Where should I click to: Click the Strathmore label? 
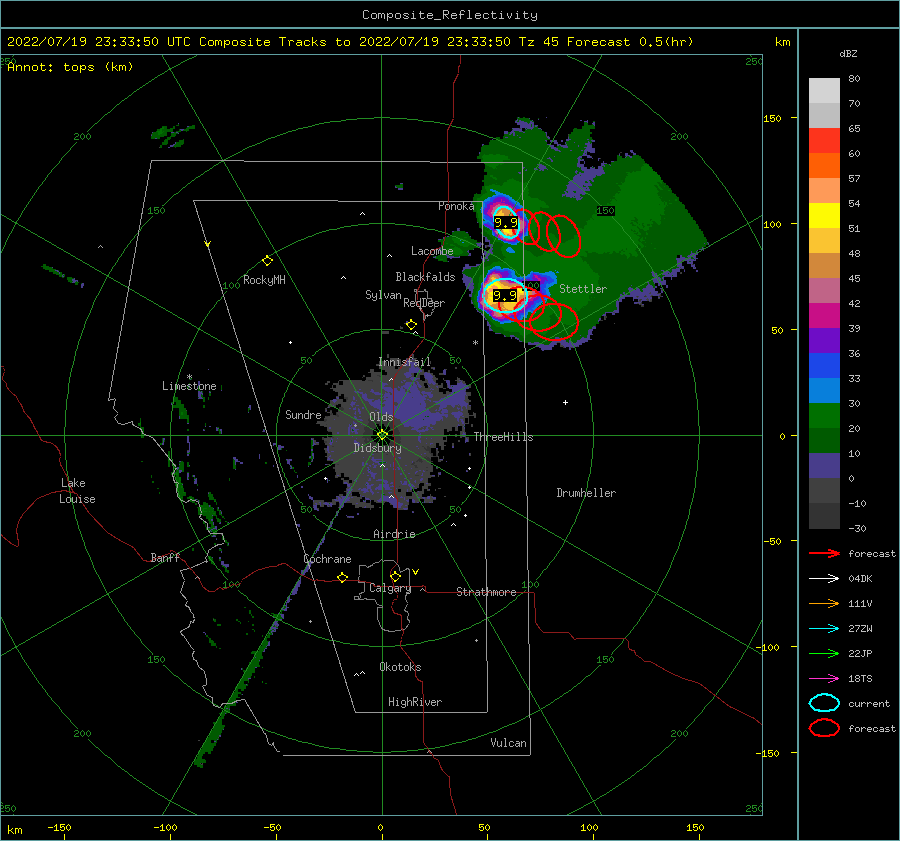tap(486, 592)
